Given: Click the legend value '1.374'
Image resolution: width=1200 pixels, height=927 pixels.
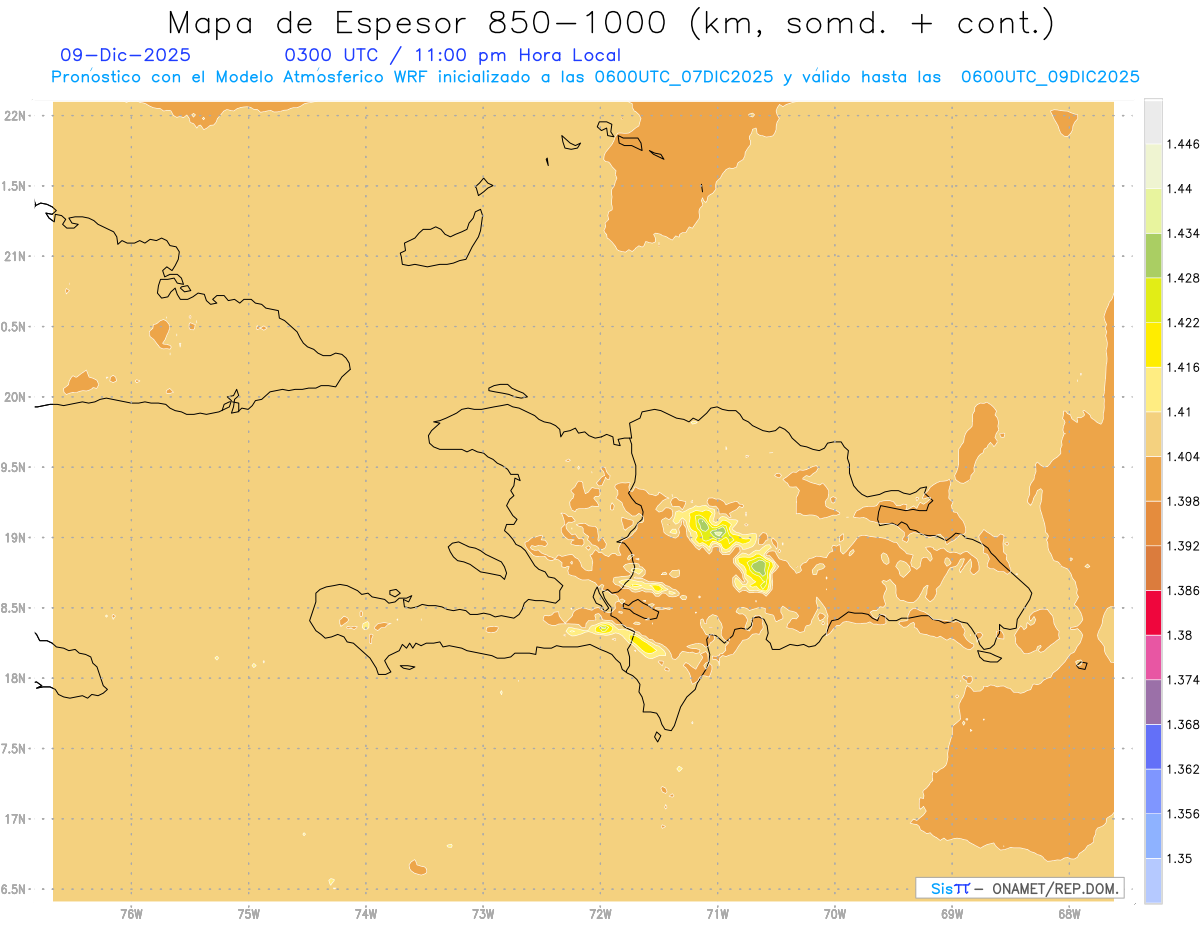Looking at the screenshot, I should [1182, 679].
